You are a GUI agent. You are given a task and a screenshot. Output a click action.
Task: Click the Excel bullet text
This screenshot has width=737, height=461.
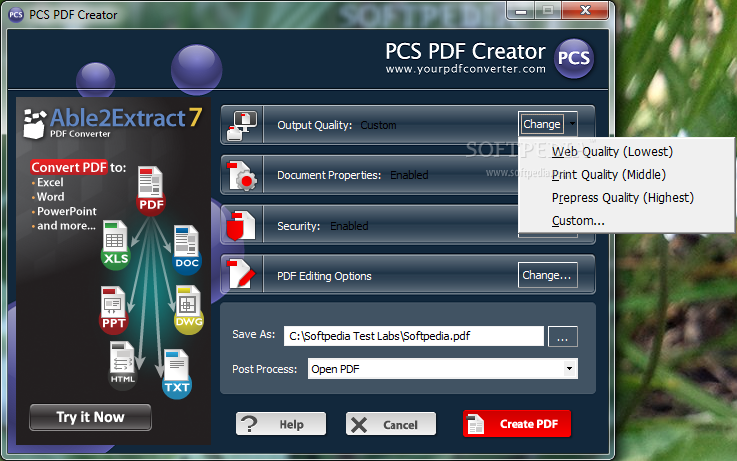tap(50, 182)
